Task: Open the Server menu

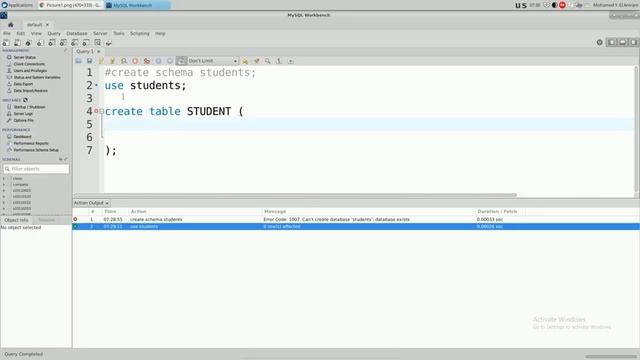Action: [100, 33]
